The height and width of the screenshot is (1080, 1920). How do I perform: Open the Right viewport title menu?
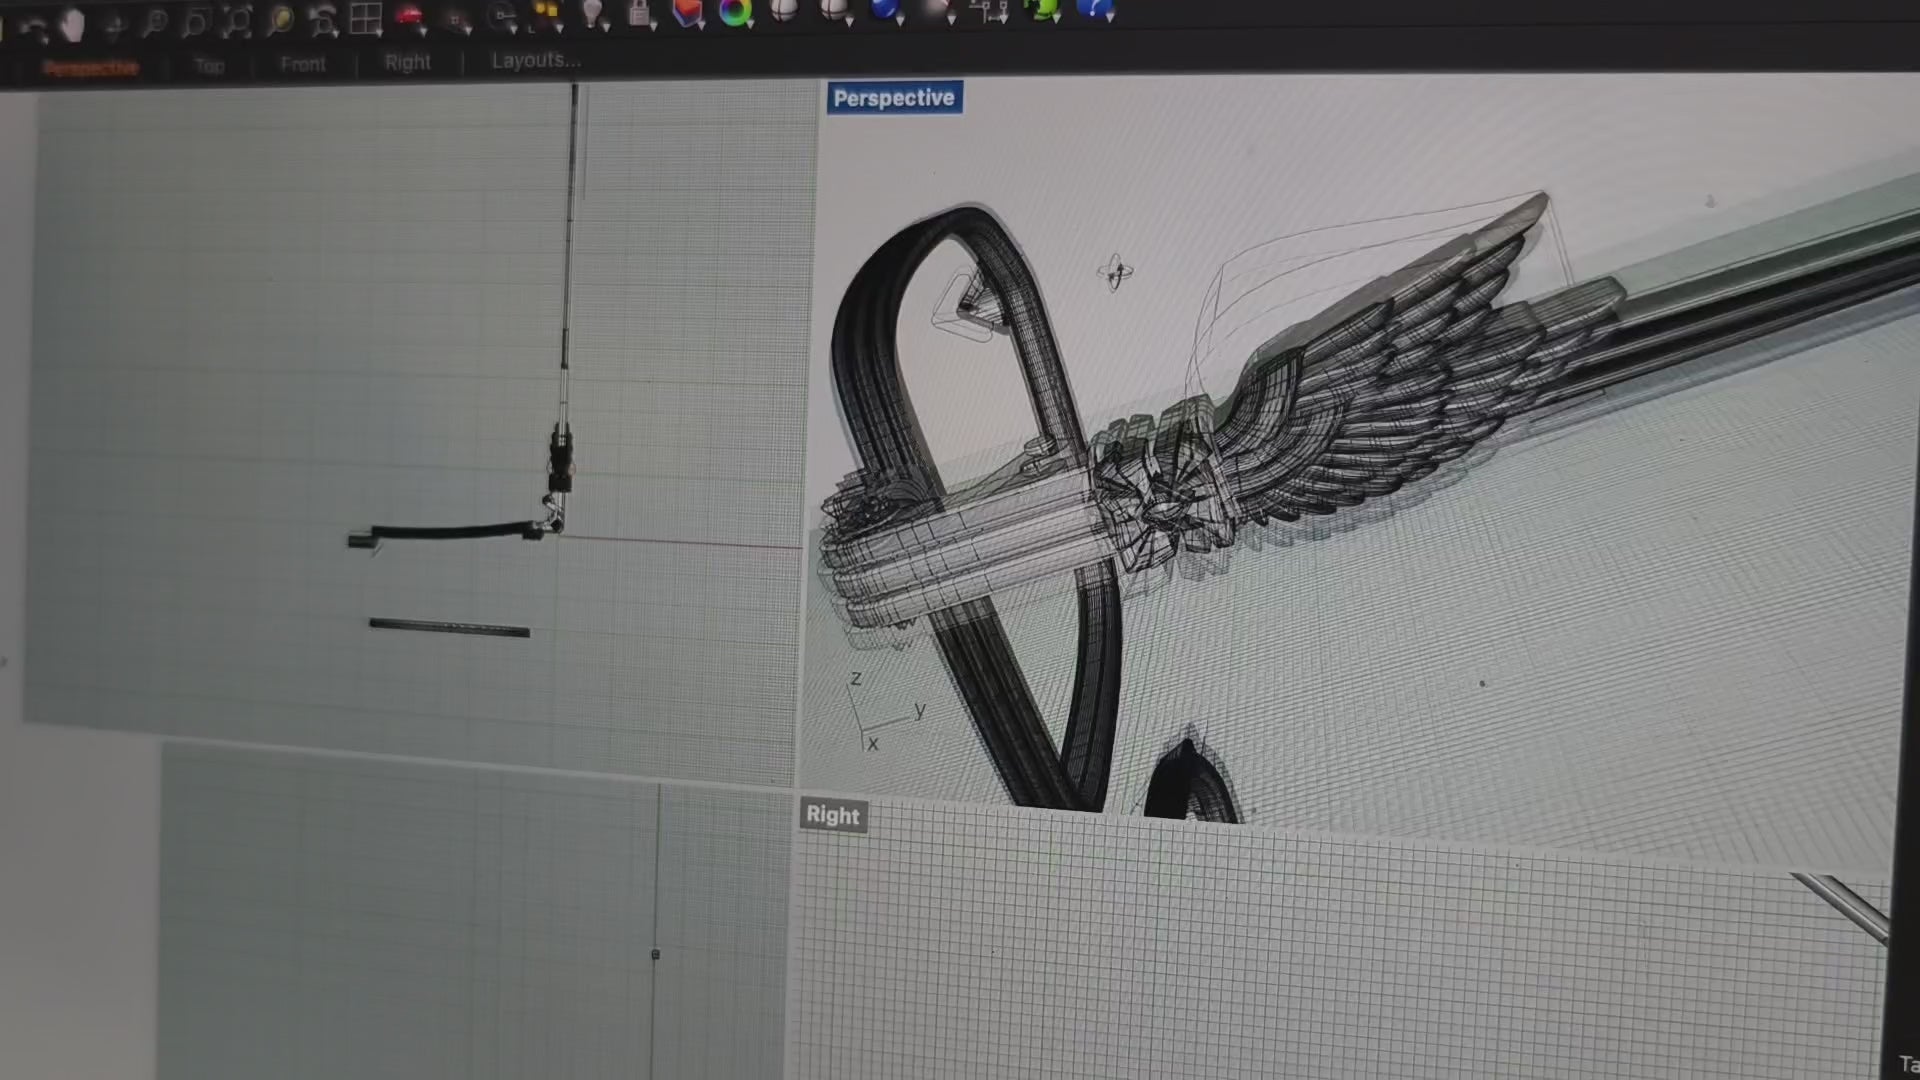[833, 815]
